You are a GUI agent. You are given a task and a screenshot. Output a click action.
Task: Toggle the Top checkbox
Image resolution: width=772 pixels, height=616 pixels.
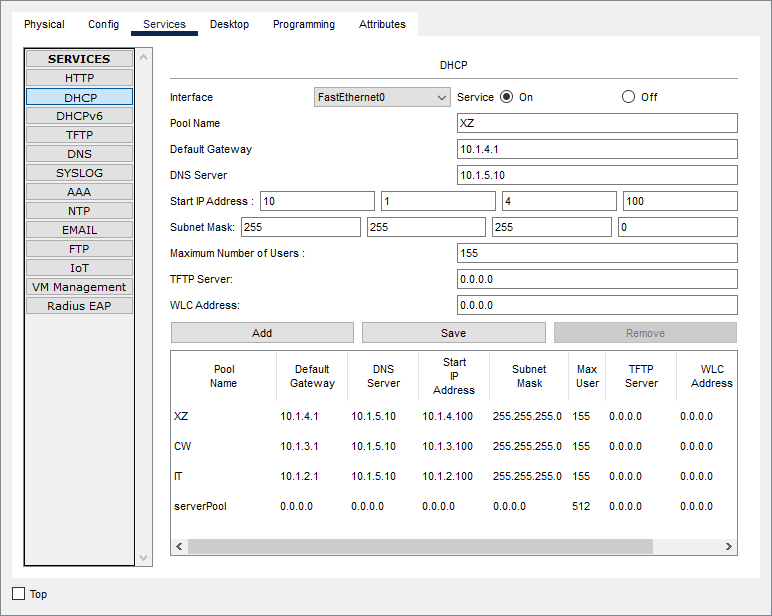point(19,594)
